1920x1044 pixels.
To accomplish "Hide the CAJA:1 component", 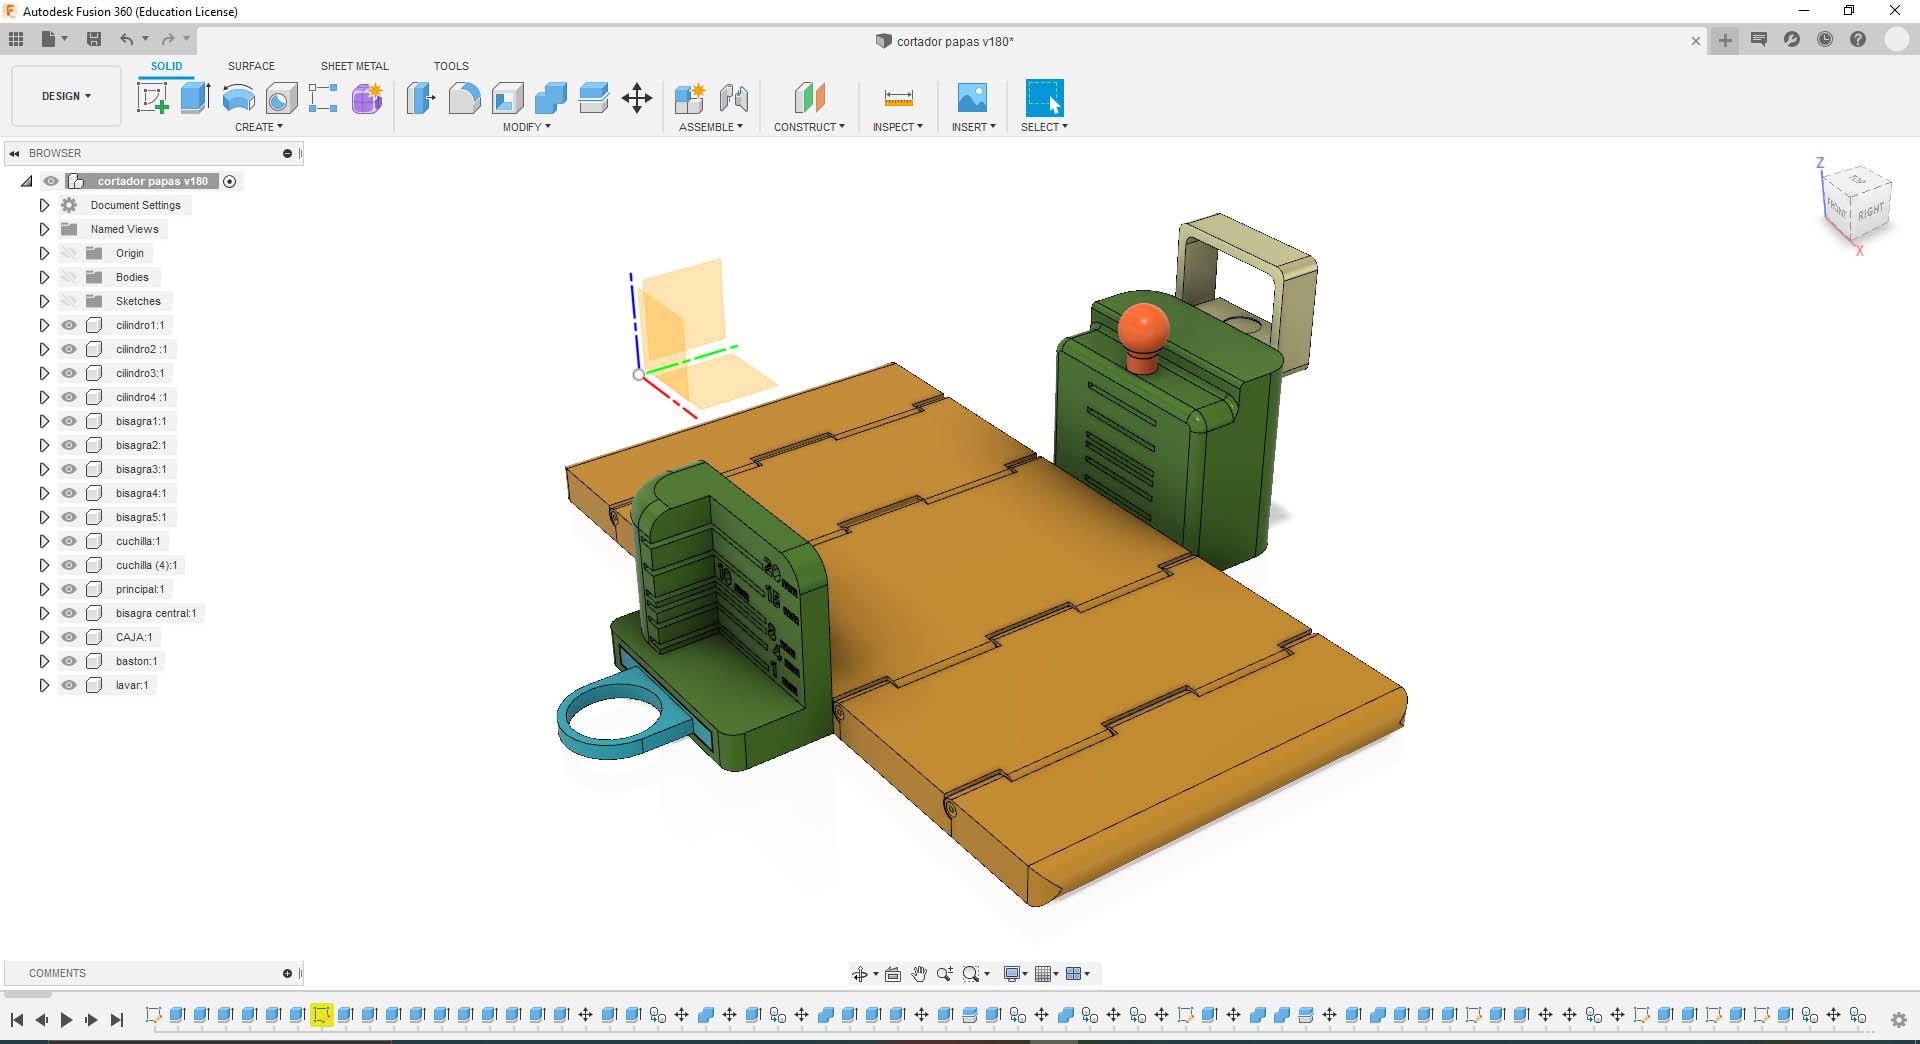I will (69, 637).
